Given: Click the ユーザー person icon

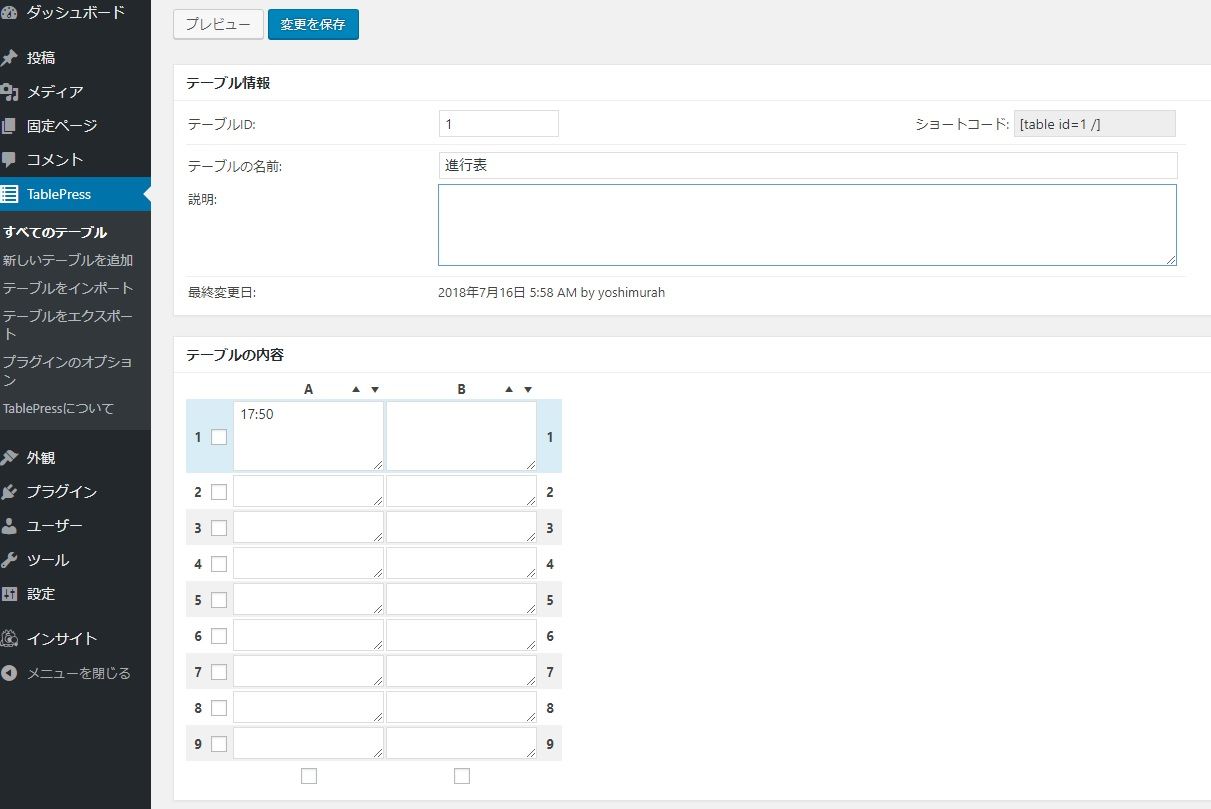Looking at the screenshot, I should [10, 526].
